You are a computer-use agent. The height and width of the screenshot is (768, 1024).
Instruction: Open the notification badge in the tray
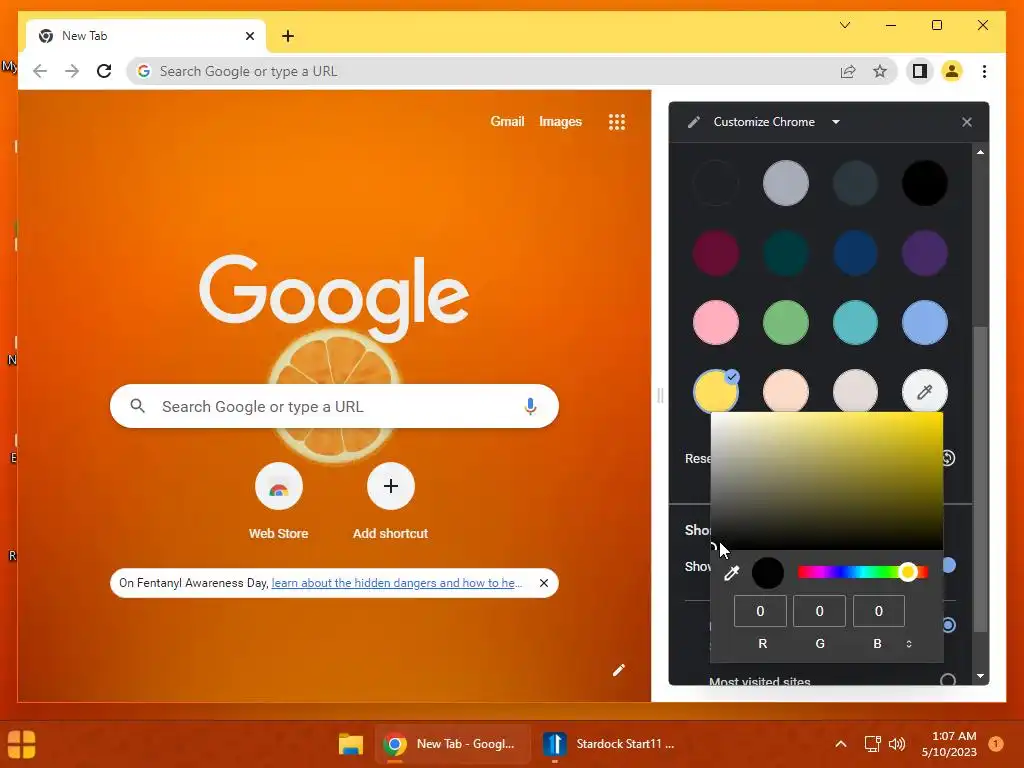click(x=996, y=744)
